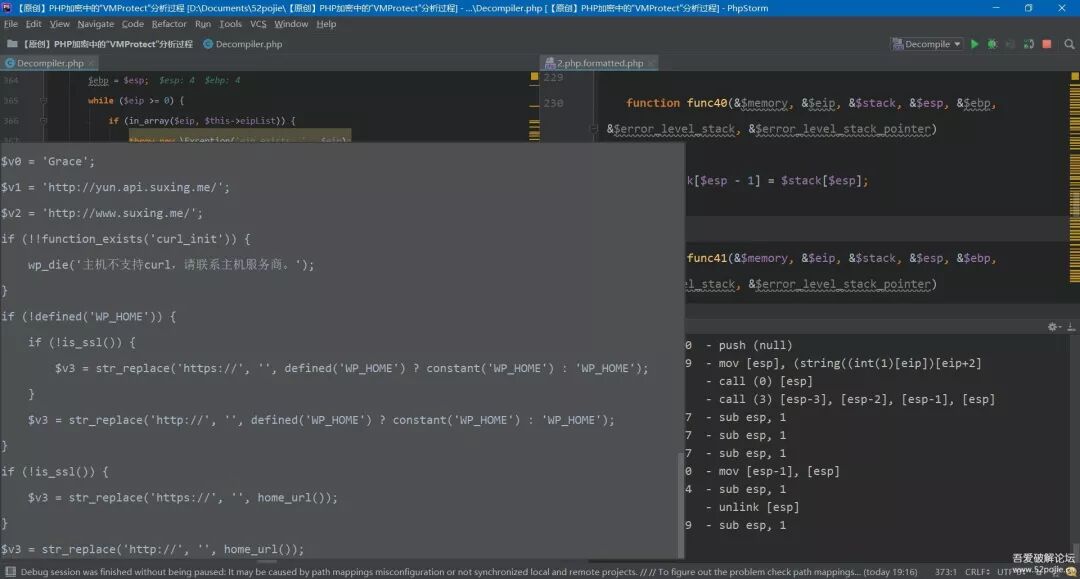The image size is (1080, 579).
Task: Open the View menu
Action: point(59,24)
